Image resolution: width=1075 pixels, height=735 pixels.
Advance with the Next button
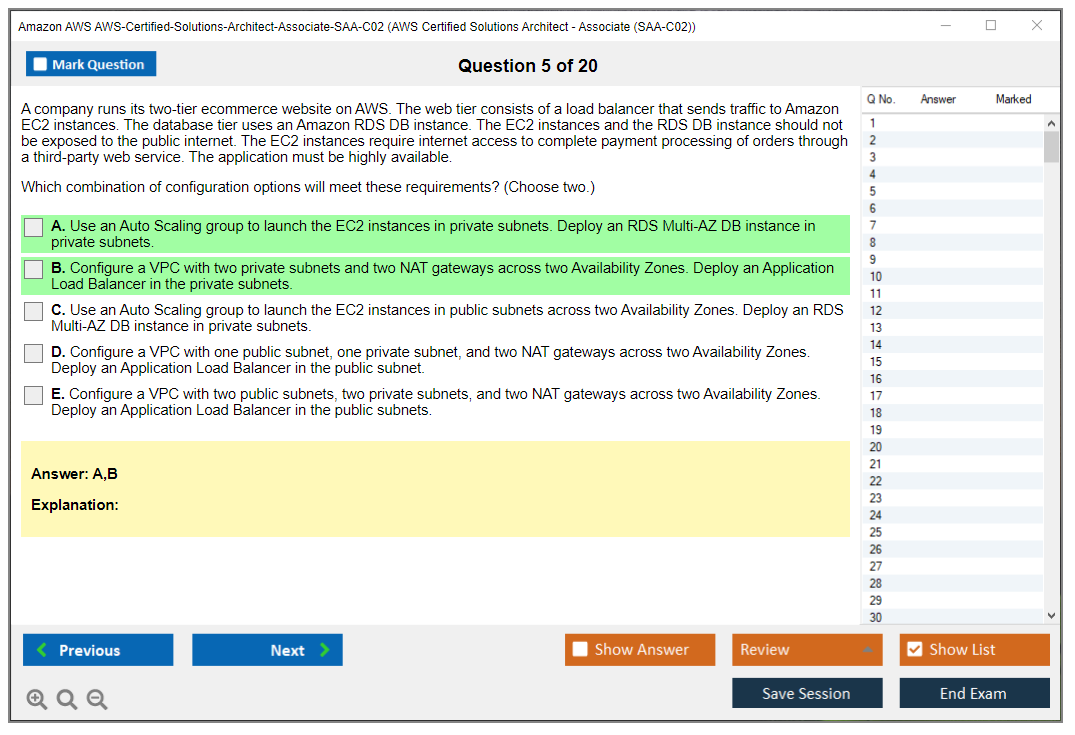click(267, 650)
